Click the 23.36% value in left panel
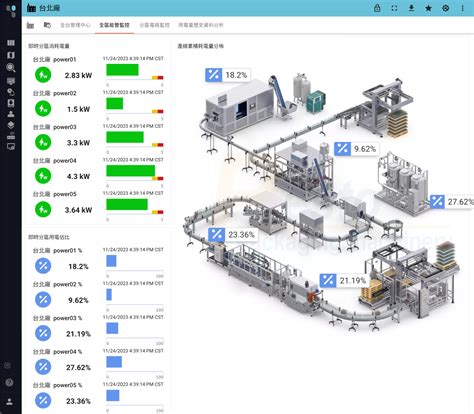 (78, 401)
